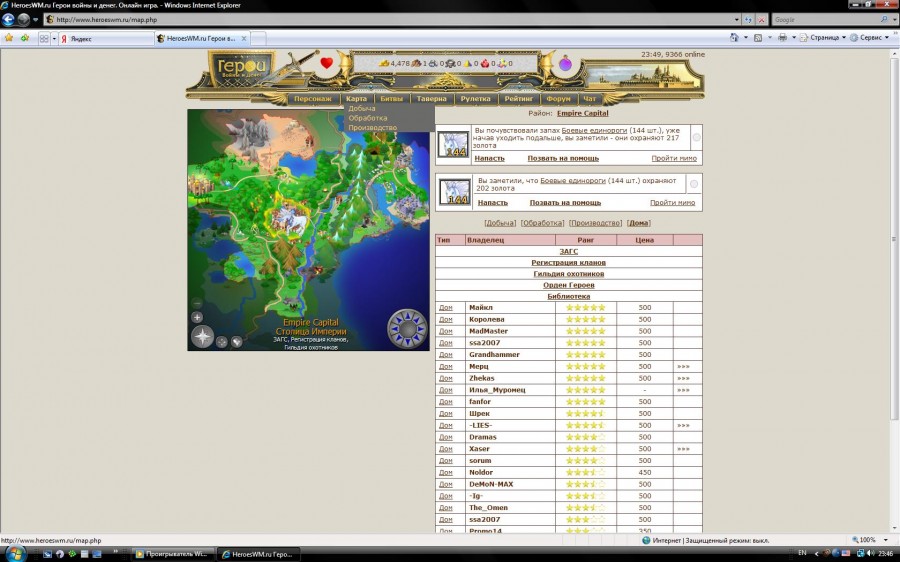Close the HeroesWM browser tab

tap(244, 38)
